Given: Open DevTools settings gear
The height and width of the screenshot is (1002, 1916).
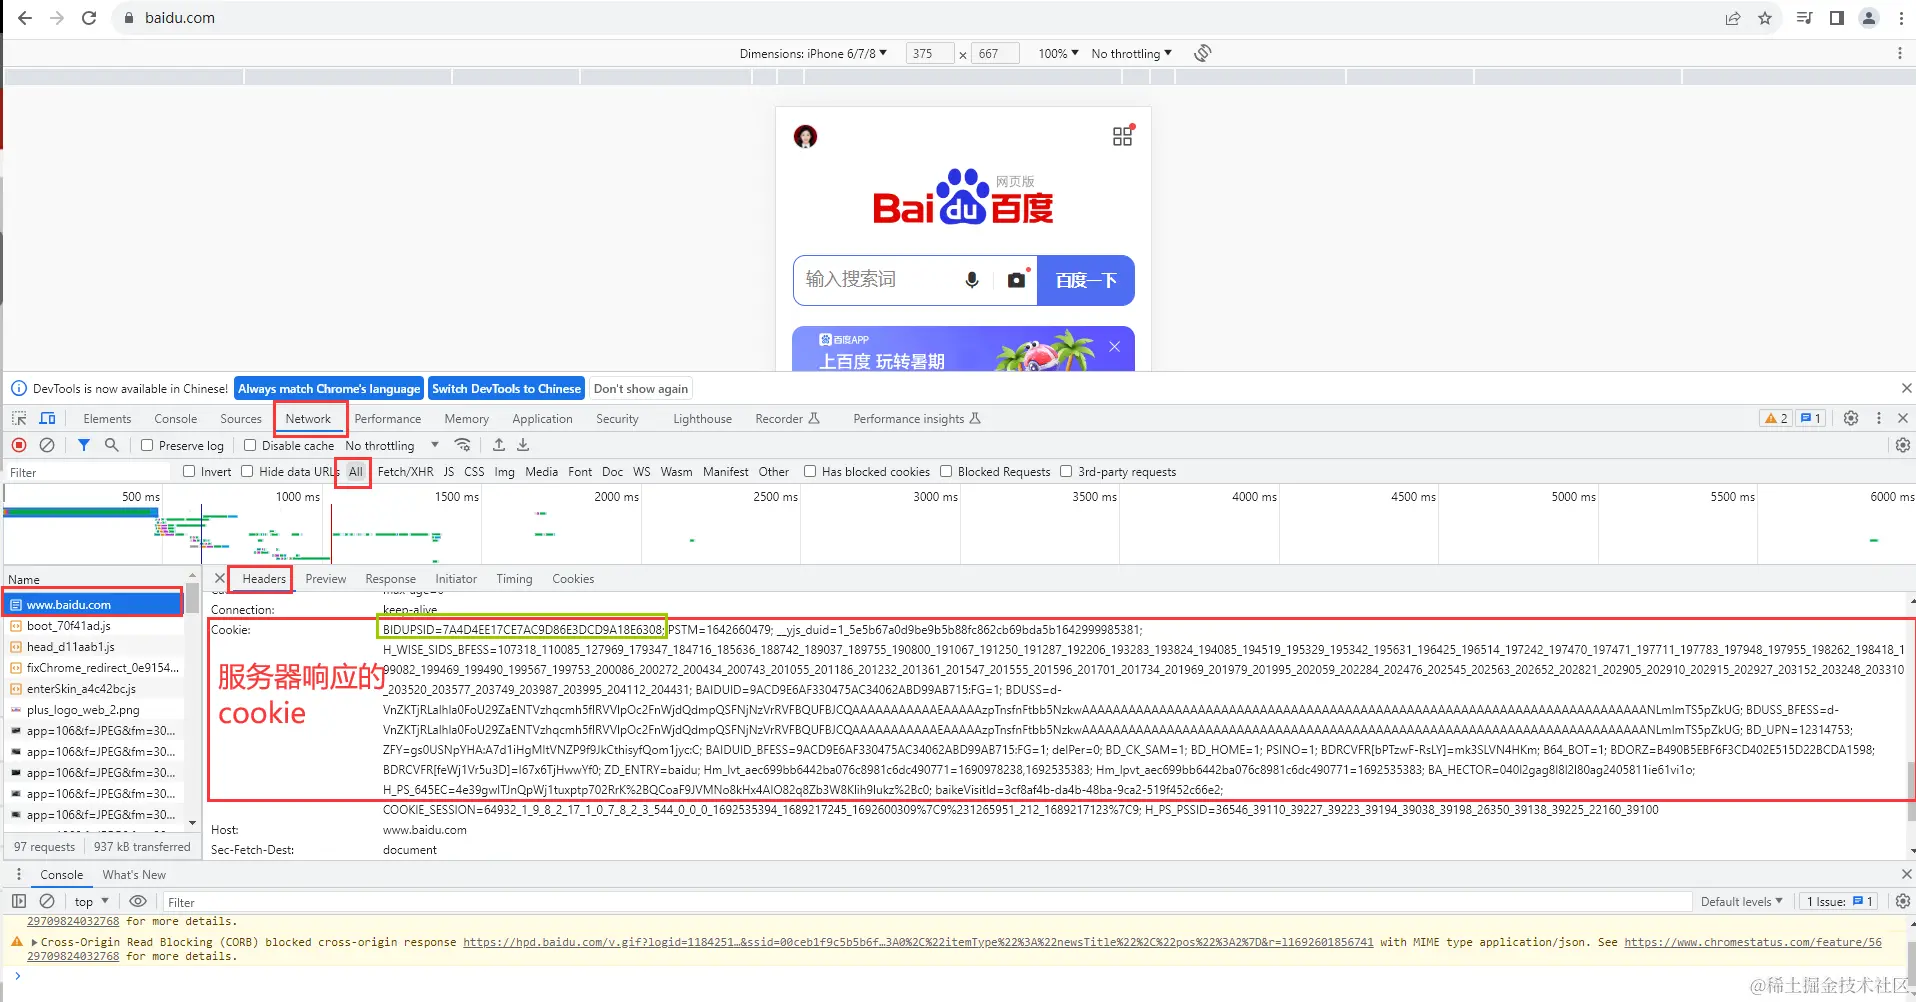Looking at the screenshot, I should (x=1851, y=418).
